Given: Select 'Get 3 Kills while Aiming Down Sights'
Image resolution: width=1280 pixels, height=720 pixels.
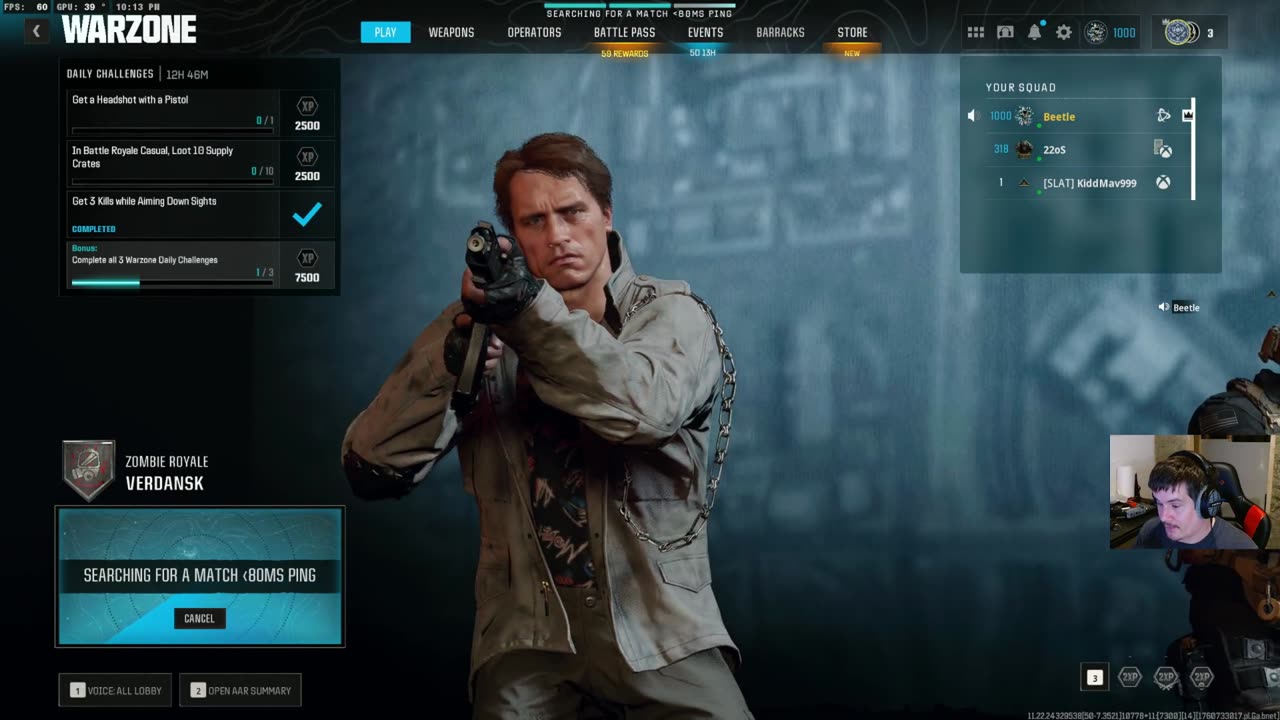Looking at the screenshot, I should (x=144, y=201).
